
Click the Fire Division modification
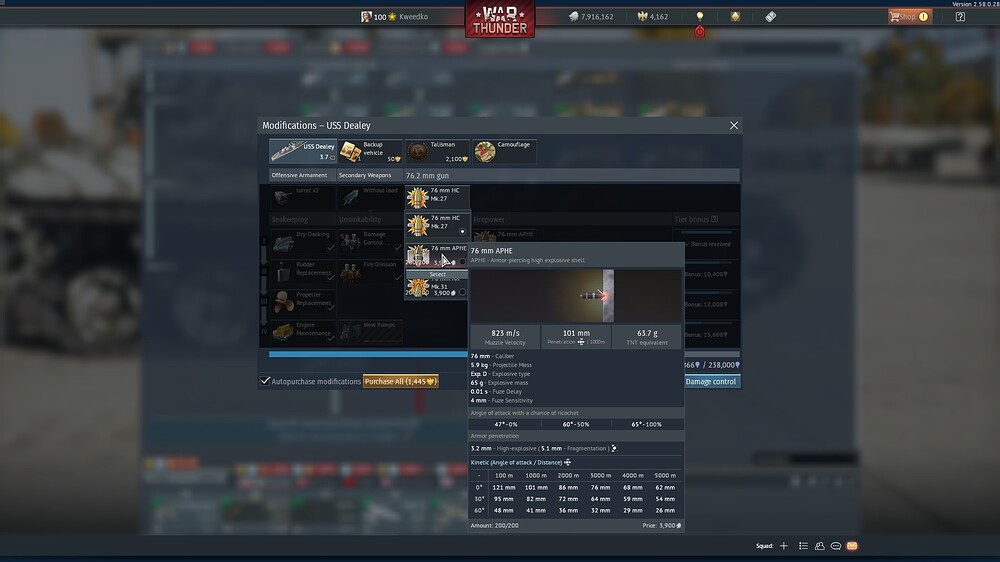click(x=371, y=272)
